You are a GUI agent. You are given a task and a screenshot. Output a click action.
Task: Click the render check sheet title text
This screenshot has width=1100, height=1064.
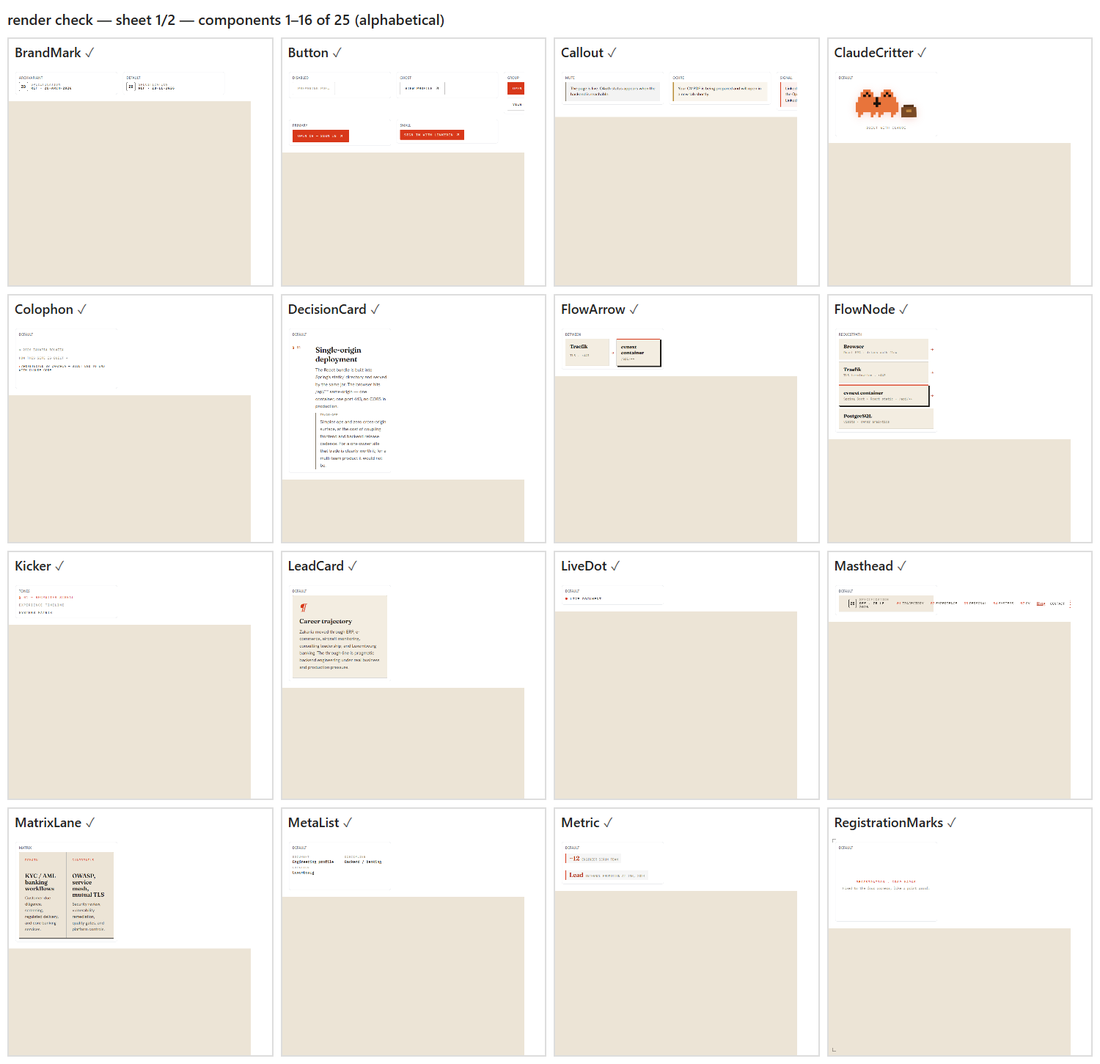click(x=226, y=20)
